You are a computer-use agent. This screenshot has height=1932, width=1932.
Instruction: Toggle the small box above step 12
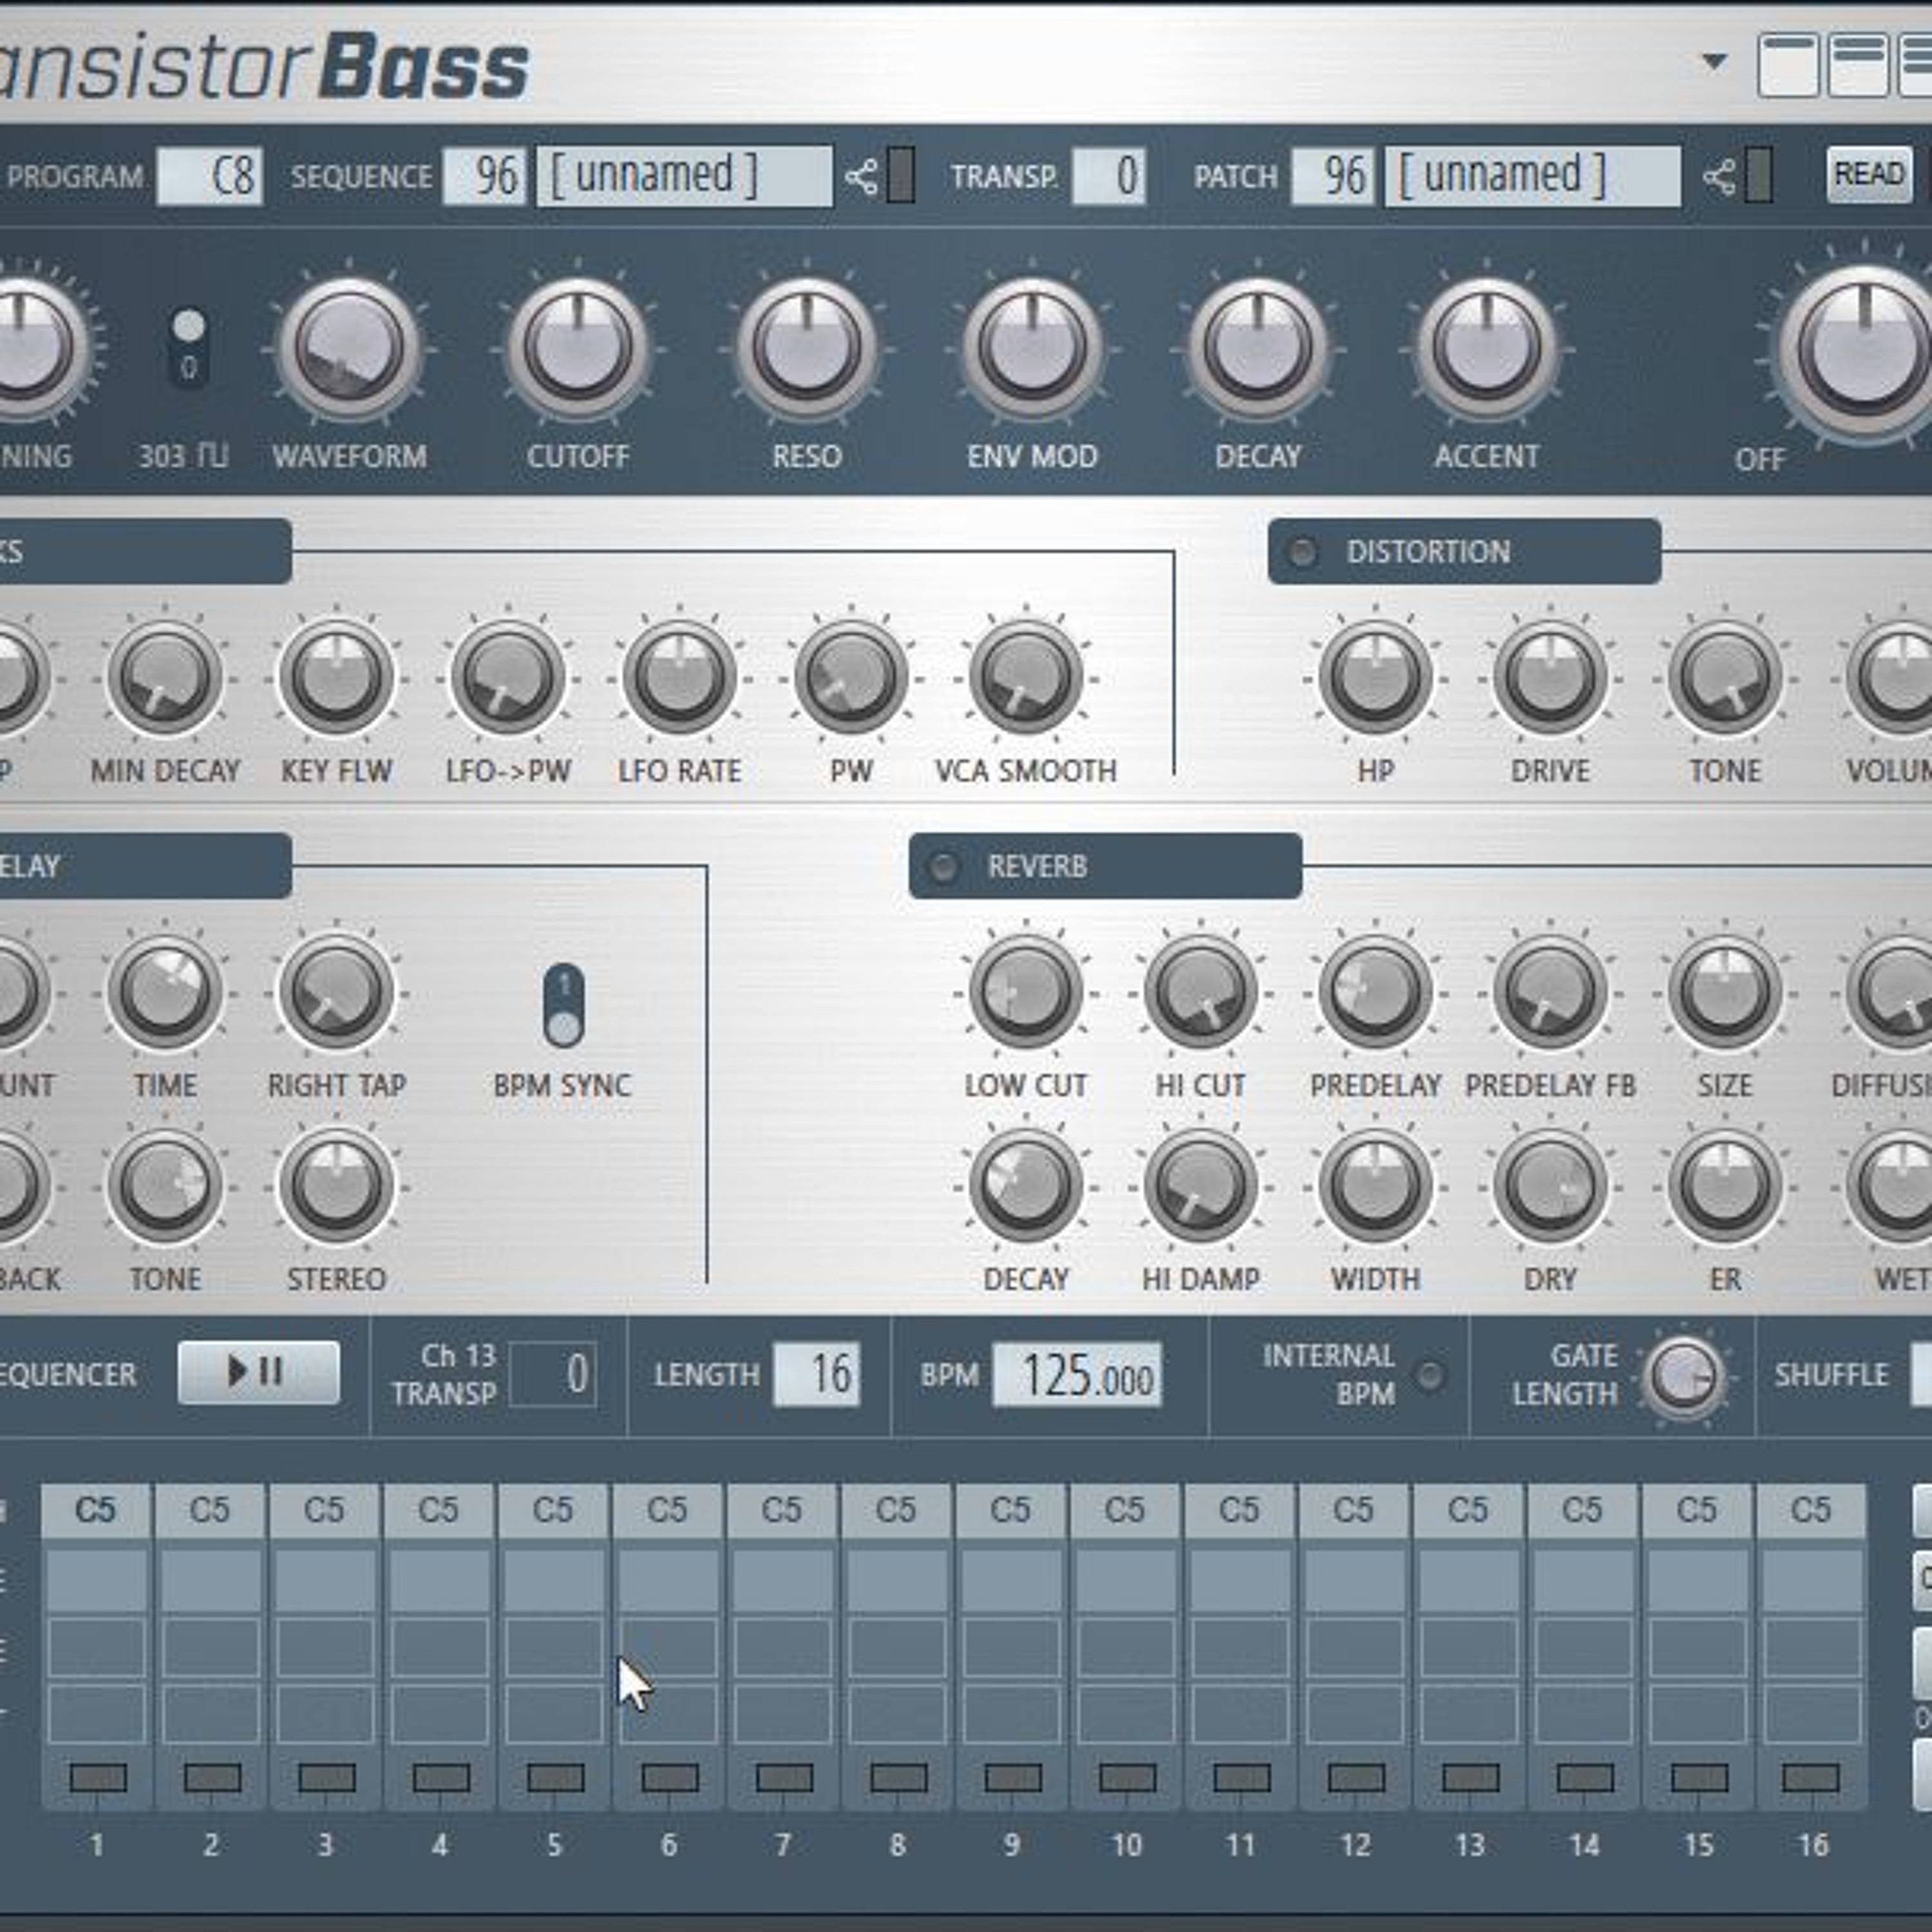click(x=1356, y=1778)
